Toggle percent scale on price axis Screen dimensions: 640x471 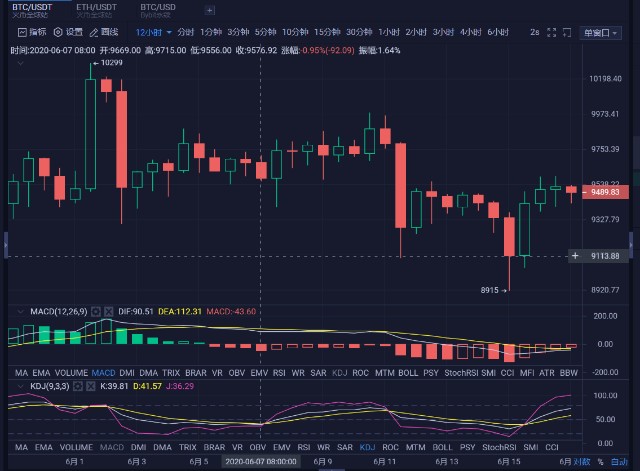pyautogui.click(x=600, y=463)
